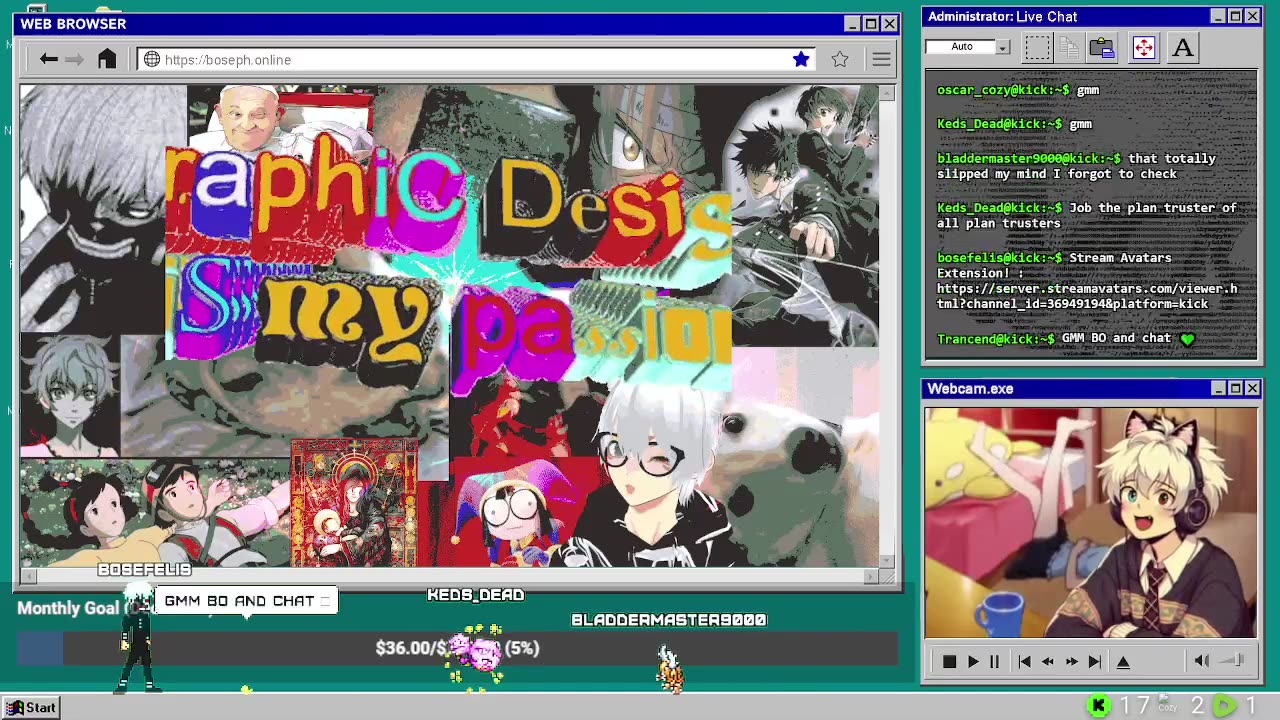
Task: Click the 'GMM BO AND CHAT' speech bubble
Action: 245,601
